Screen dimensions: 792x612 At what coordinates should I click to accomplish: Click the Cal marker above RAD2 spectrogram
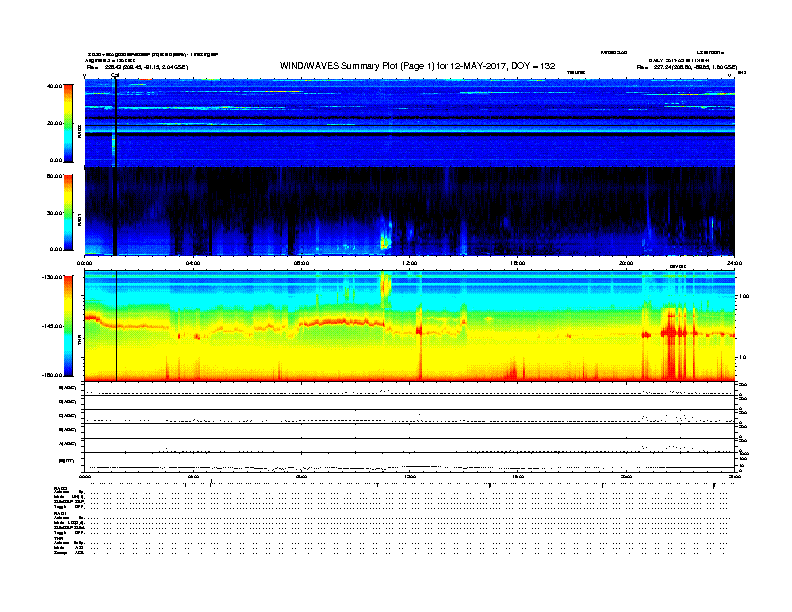pyautogui.click(x=115, y=75)
